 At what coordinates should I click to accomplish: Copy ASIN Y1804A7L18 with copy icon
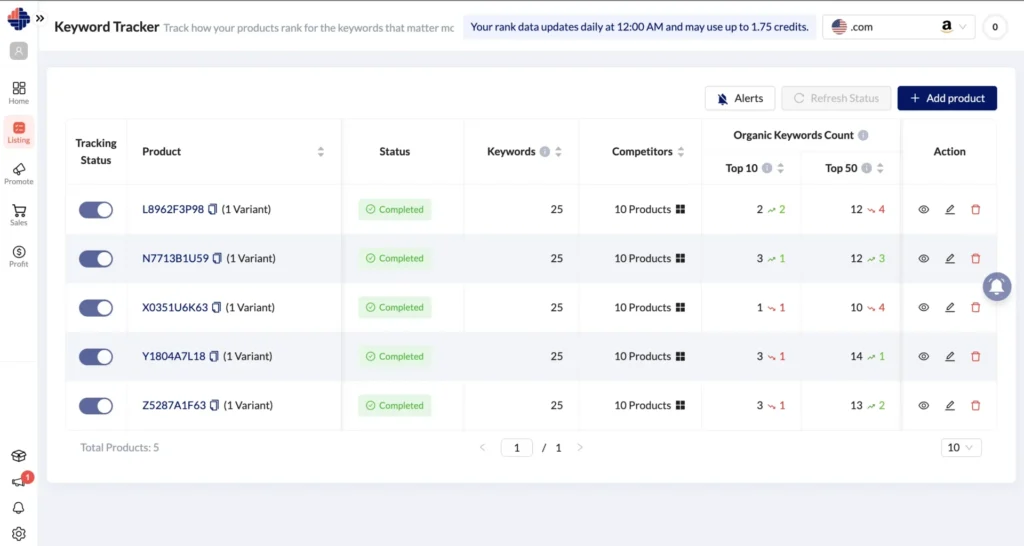[214, 356]
